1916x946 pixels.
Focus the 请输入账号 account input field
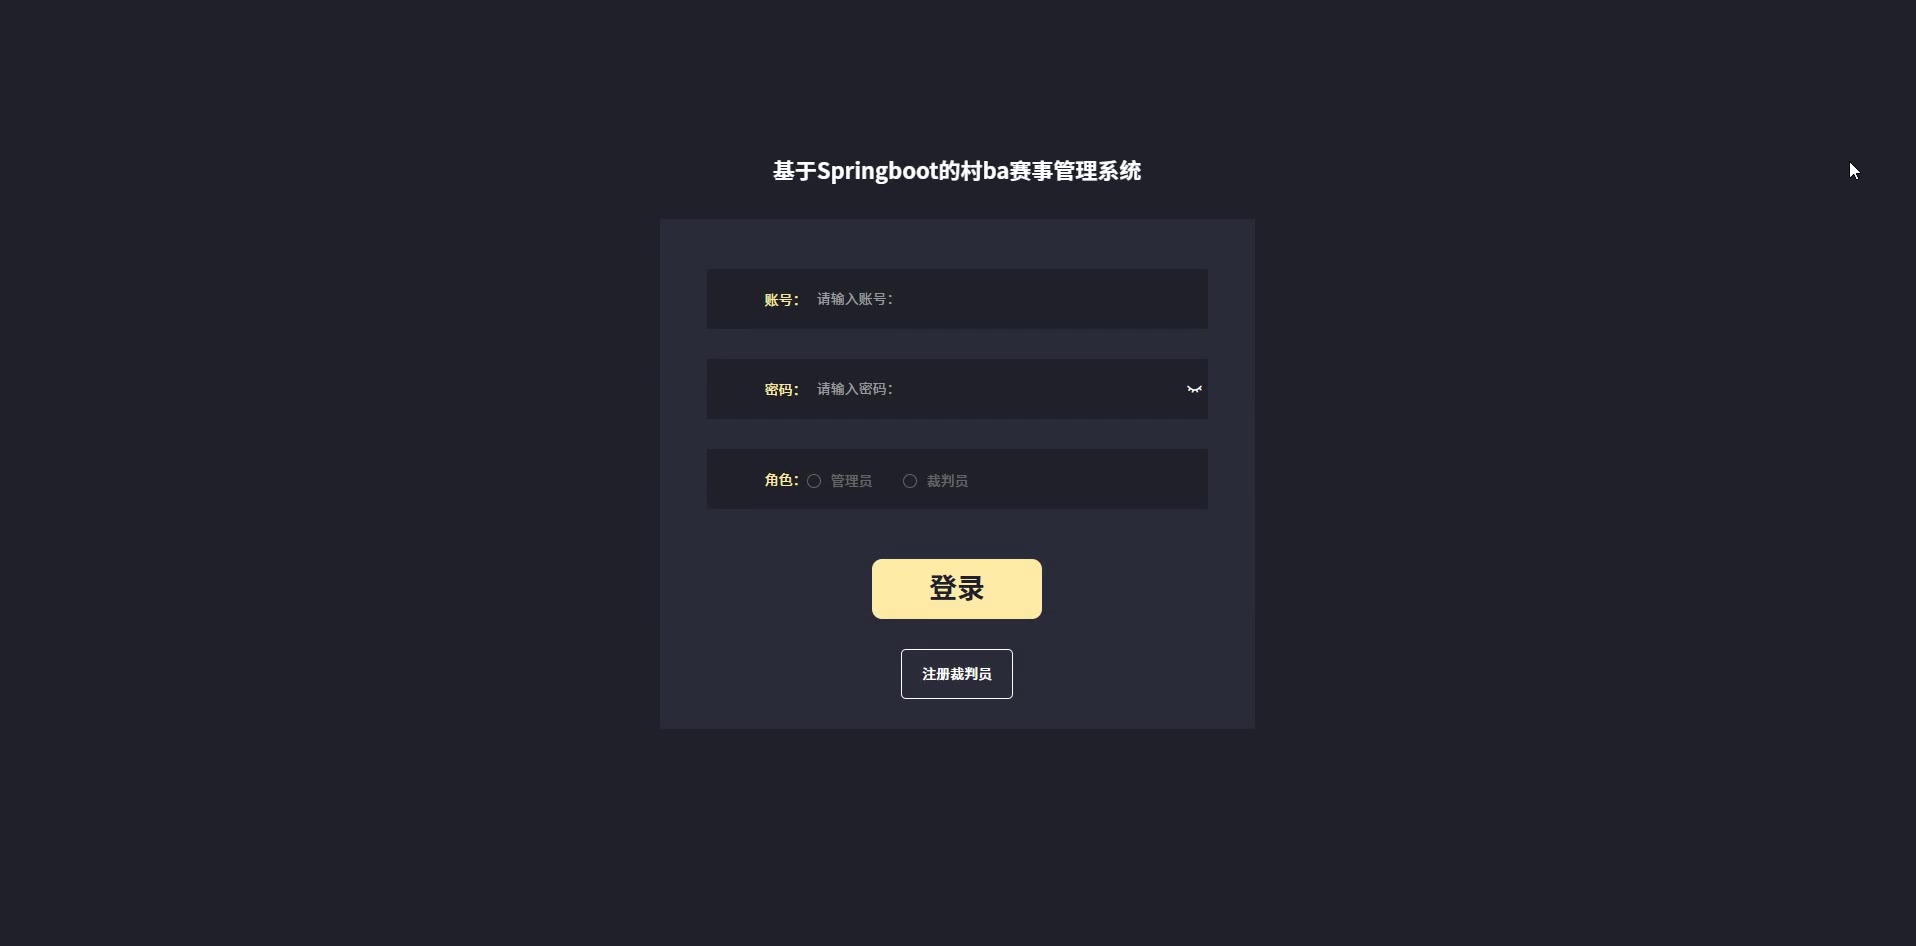pyautogui.click(x=1005, y=299)
